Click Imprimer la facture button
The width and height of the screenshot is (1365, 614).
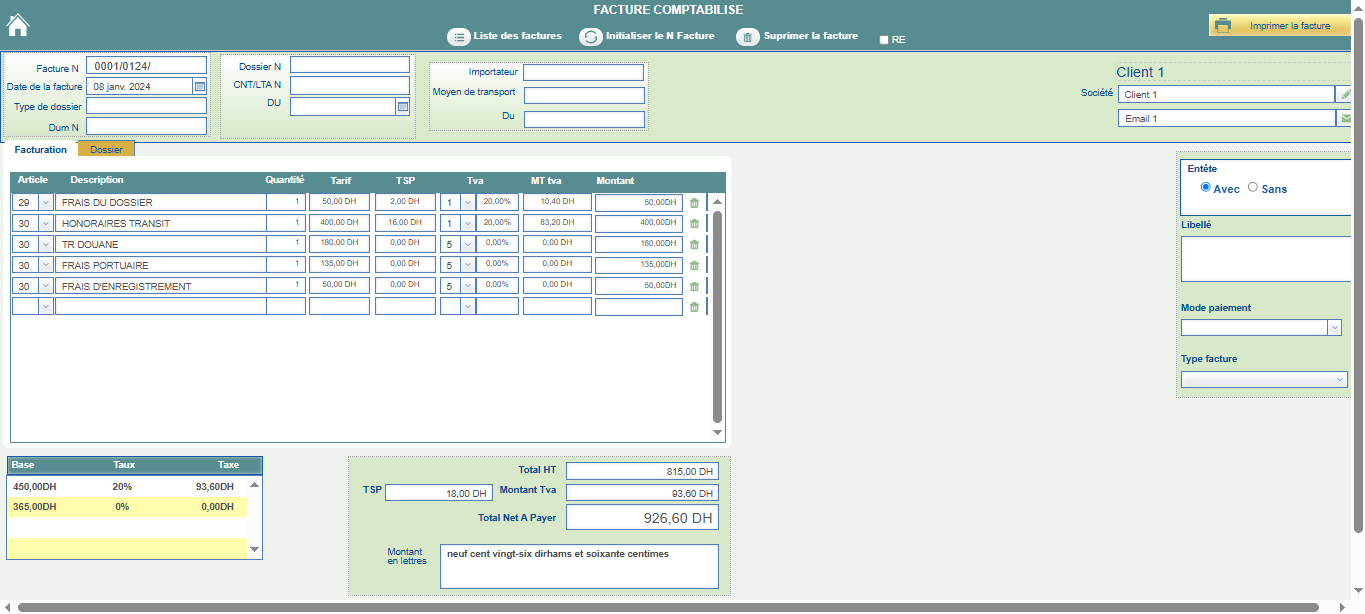[x=1279, y=26]
